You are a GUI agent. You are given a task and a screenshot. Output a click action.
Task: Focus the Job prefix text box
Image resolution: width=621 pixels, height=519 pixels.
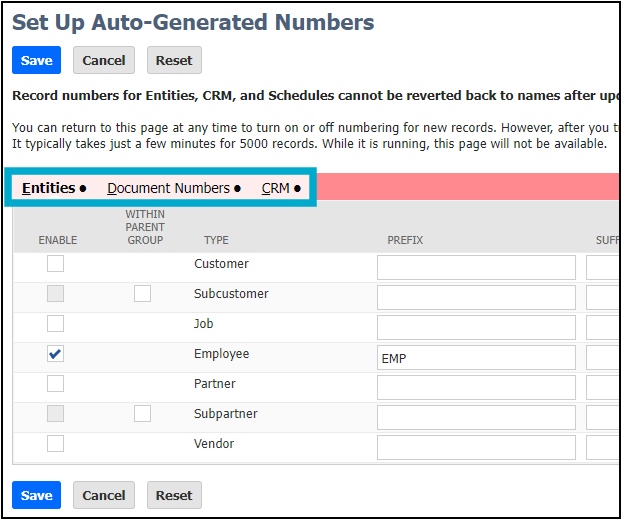pyautogui.click(x=476, y=327)
